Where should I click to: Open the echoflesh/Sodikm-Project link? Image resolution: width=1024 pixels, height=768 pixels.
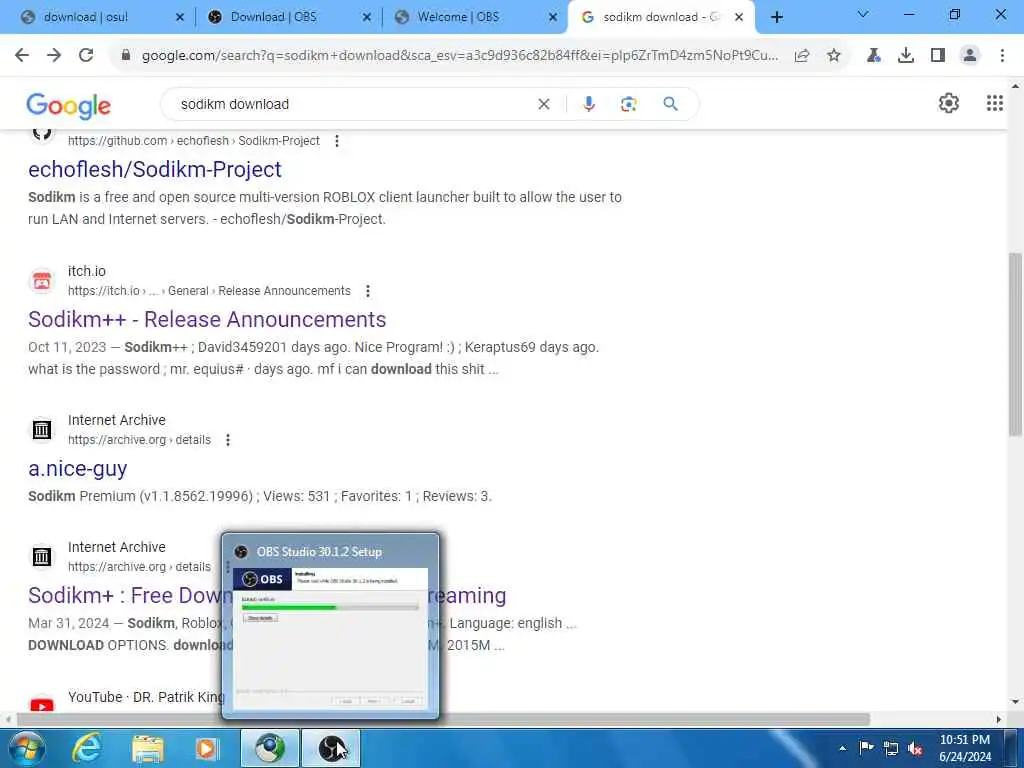point(155,169)
